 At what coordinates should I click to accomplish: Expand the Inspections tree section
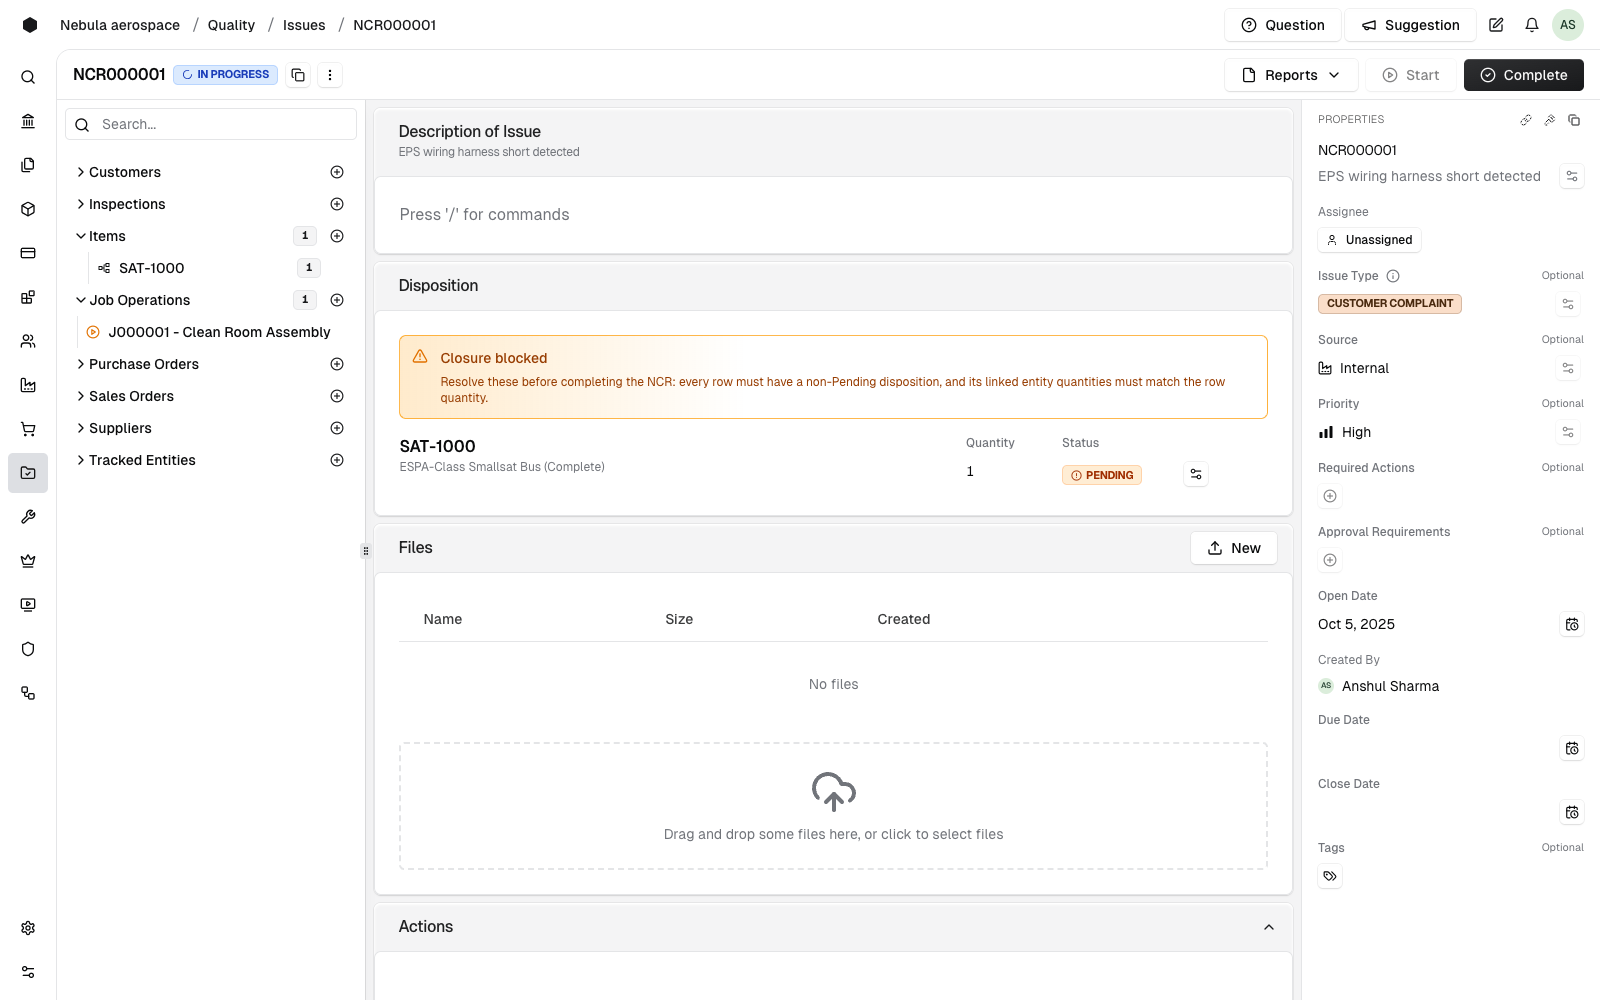pyautogui.click(x=81, y=204)
